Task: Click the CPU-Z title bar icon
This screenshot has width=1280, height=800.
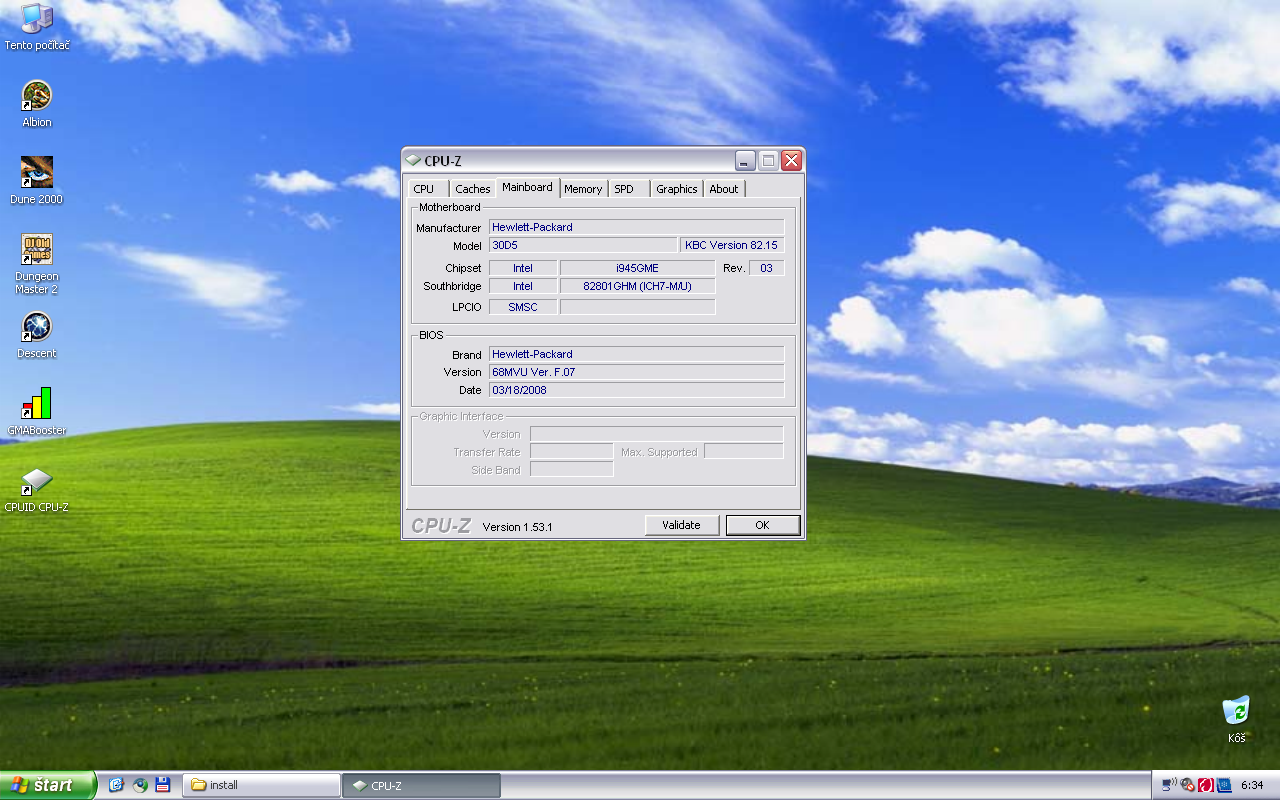Action: pyautogui.click(x=413, y=160)
